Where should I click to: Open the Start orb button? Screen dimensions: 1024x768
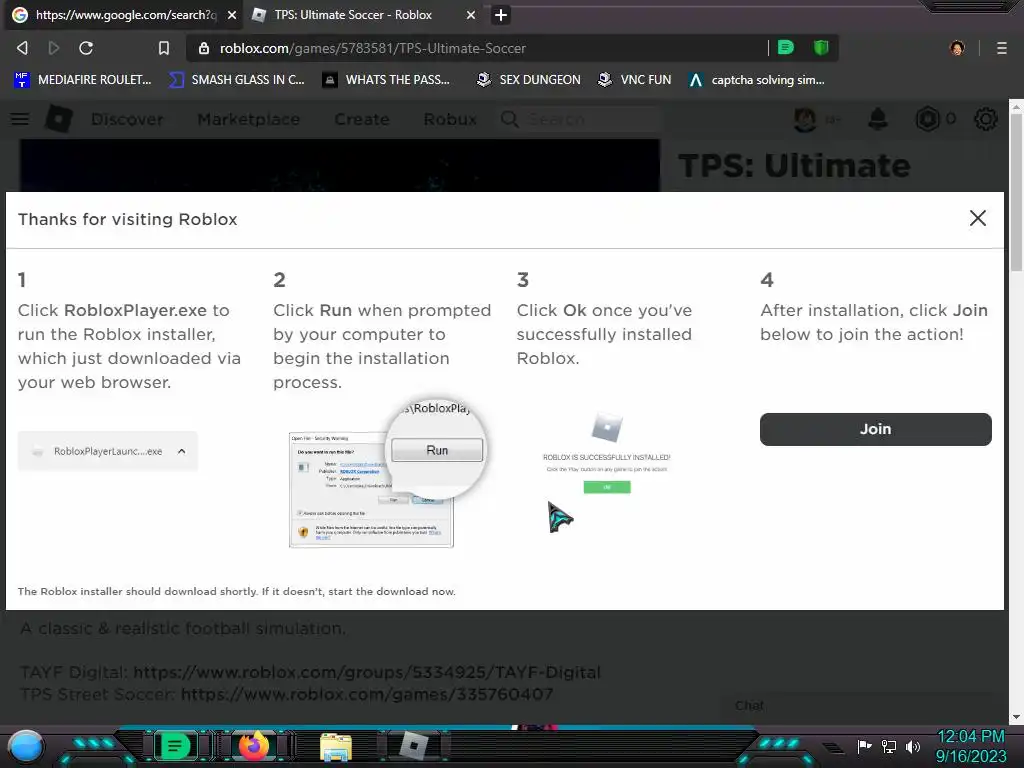click(26, 746)
